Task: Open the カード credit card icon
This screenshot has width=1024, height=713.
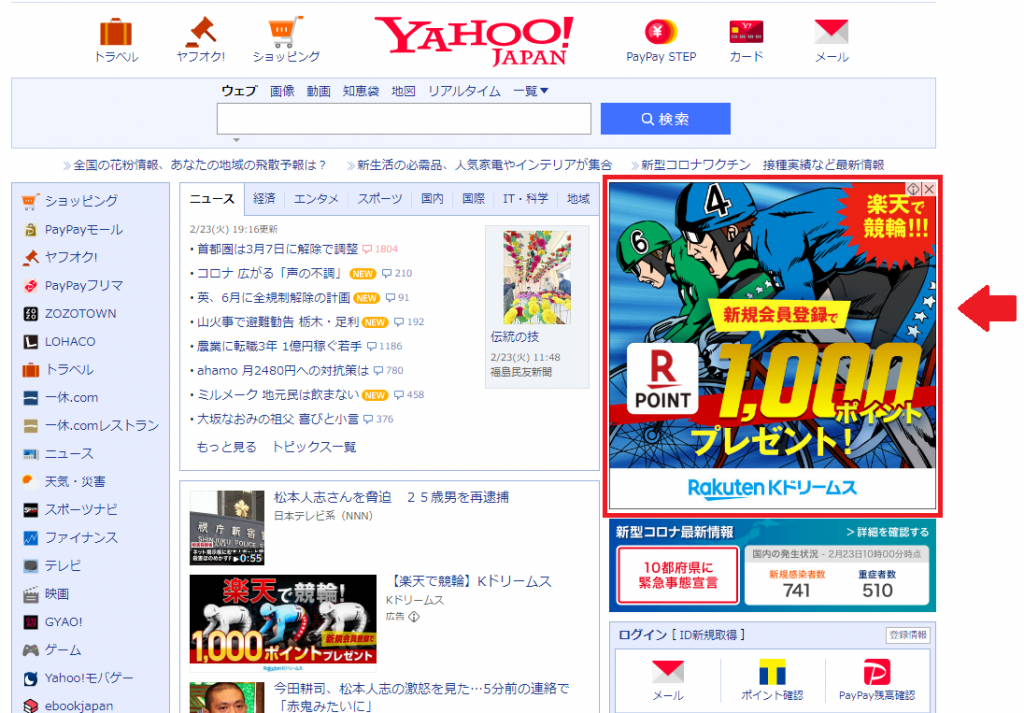Action: (x=746, y=31)
